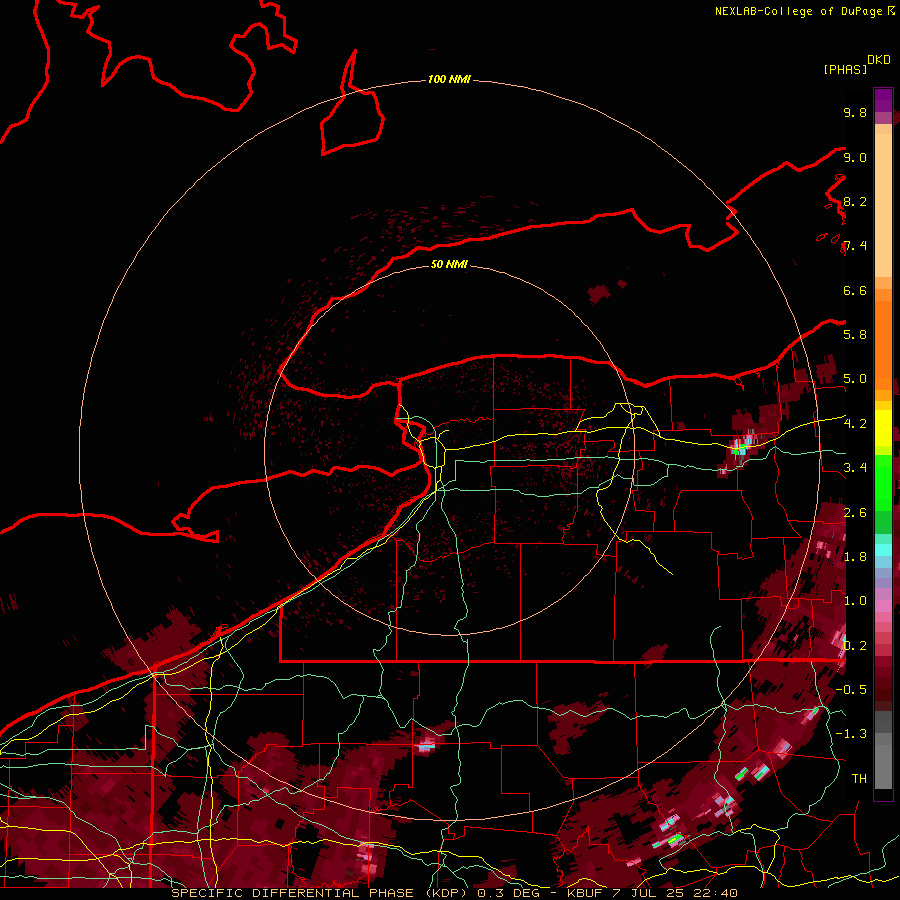Click the 2.6 value on the color scale
900x900 pixels.
[855, 512]
